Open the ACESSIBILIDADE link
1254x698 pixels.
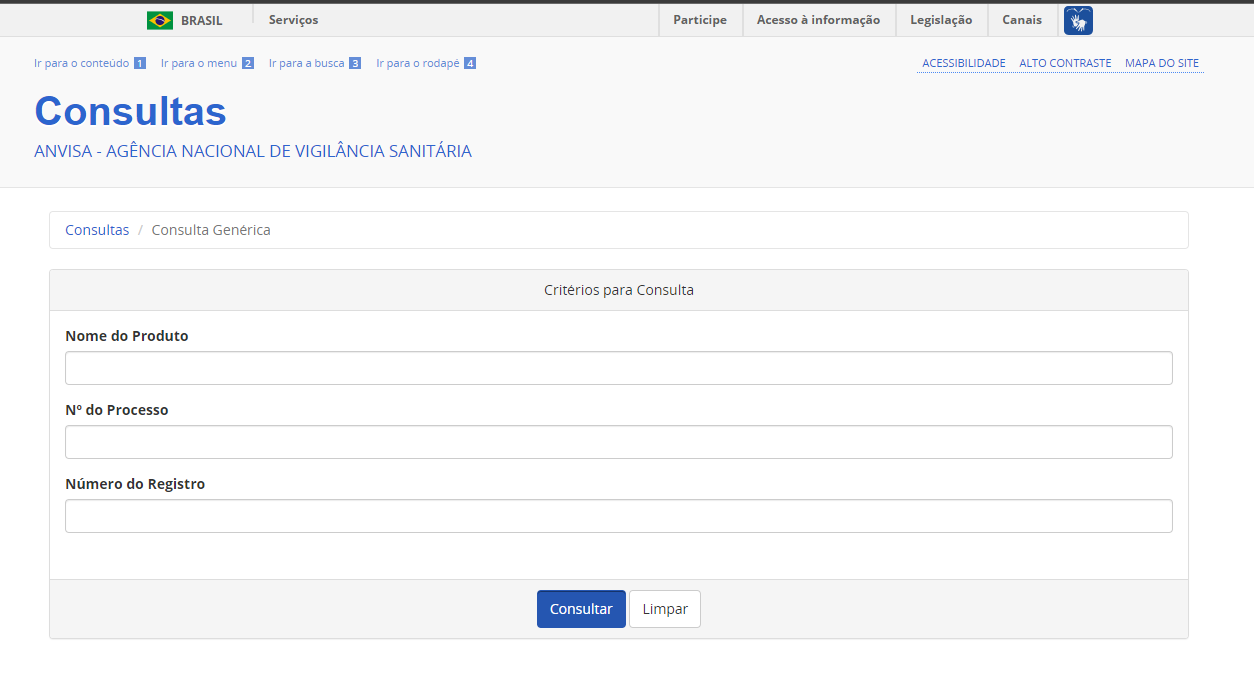[964, 63]
